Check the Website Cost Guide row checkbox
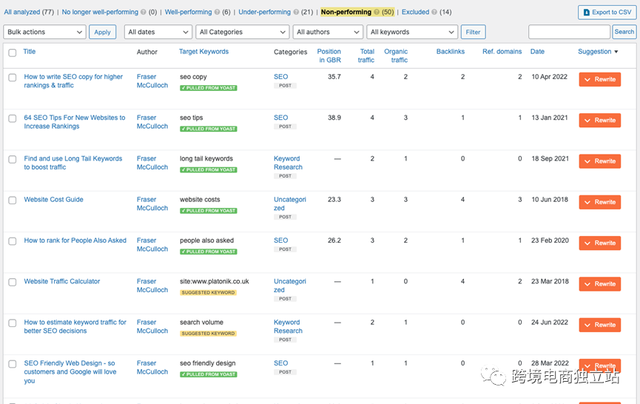 (x=11, y=200)
